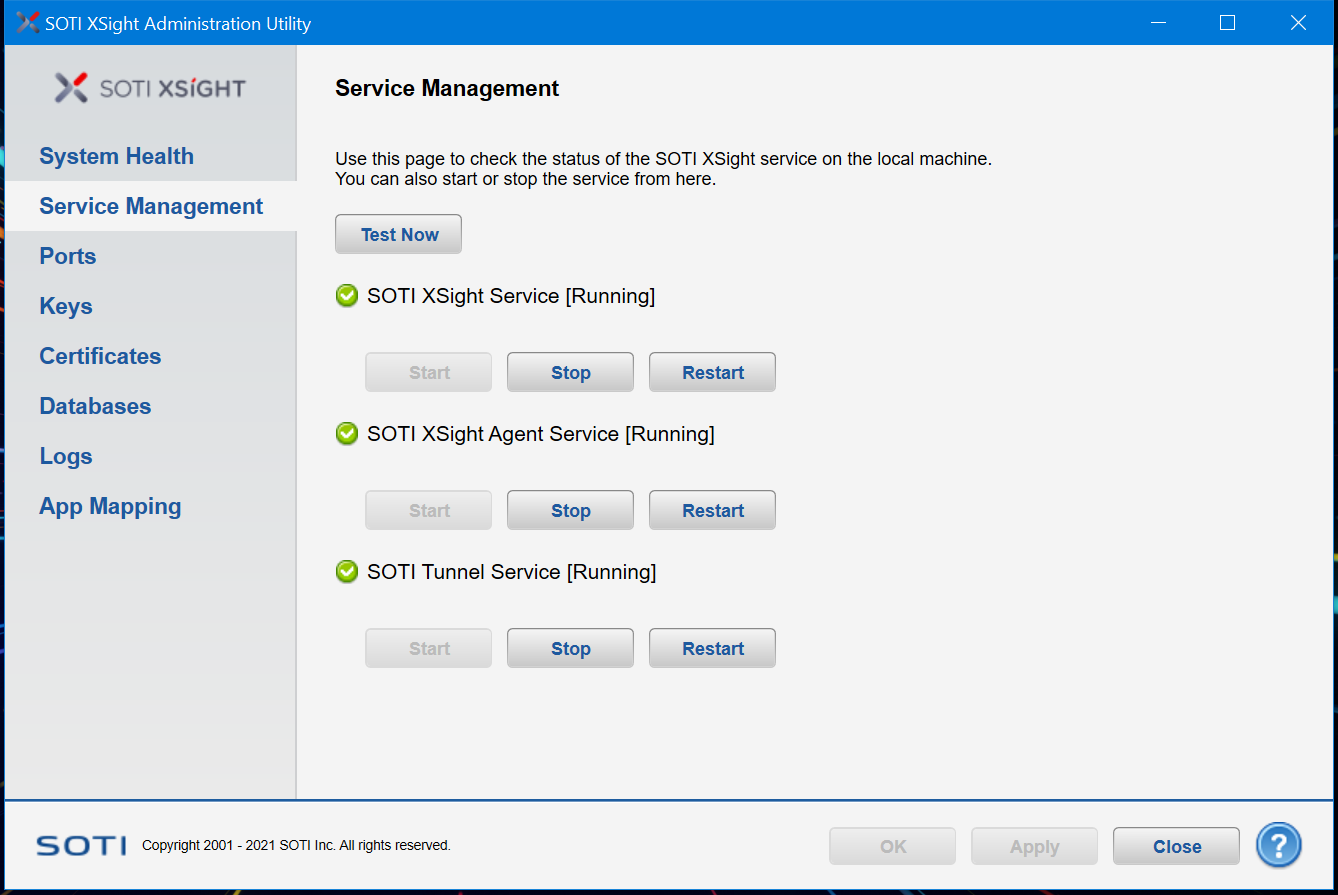
Task: Click the Service Management page heading
Action: pyautogui.click(x=447, y=88)
